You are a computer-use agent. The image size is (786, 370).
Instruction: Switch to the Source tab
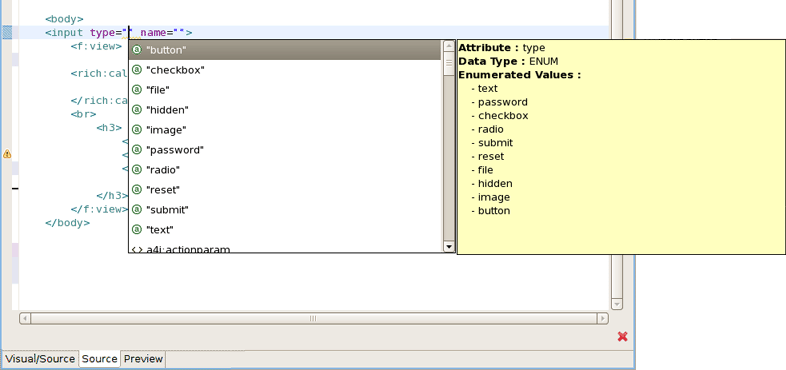tap(100, 359)
